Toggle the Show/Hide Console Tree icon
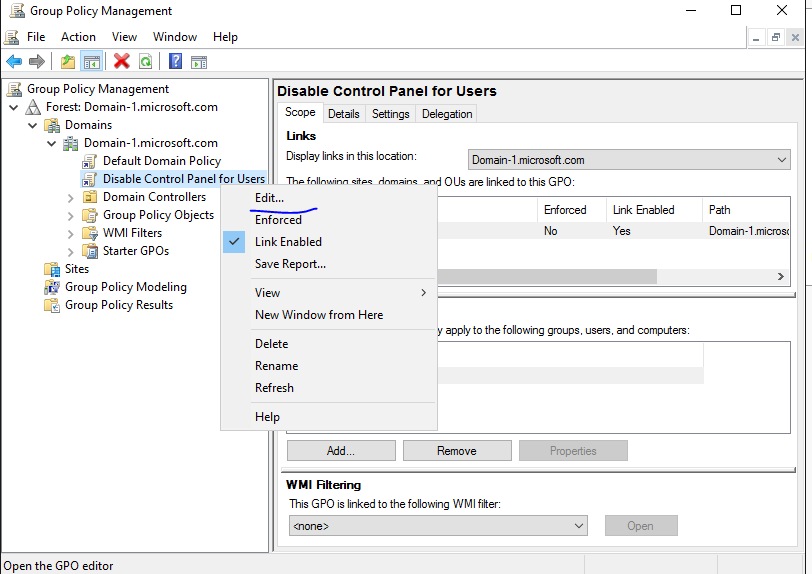Viewport: 812px width, 574px height. (x=92, y=62)
